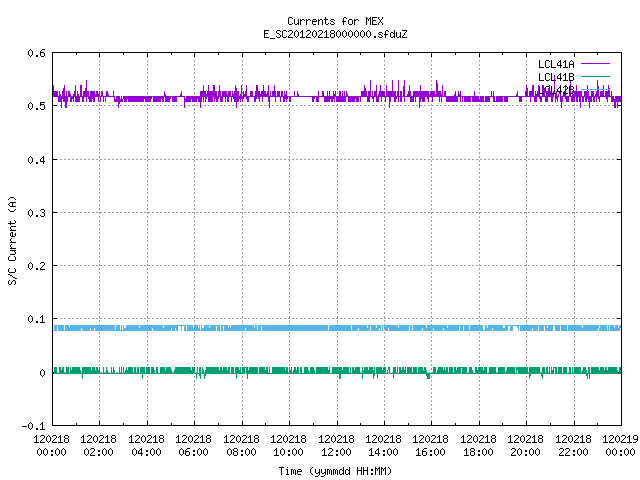Click the x-axis tick 120218 12:00
This screenshot has height=480, width=640.
pyautogui.click(x=336, y=445)
